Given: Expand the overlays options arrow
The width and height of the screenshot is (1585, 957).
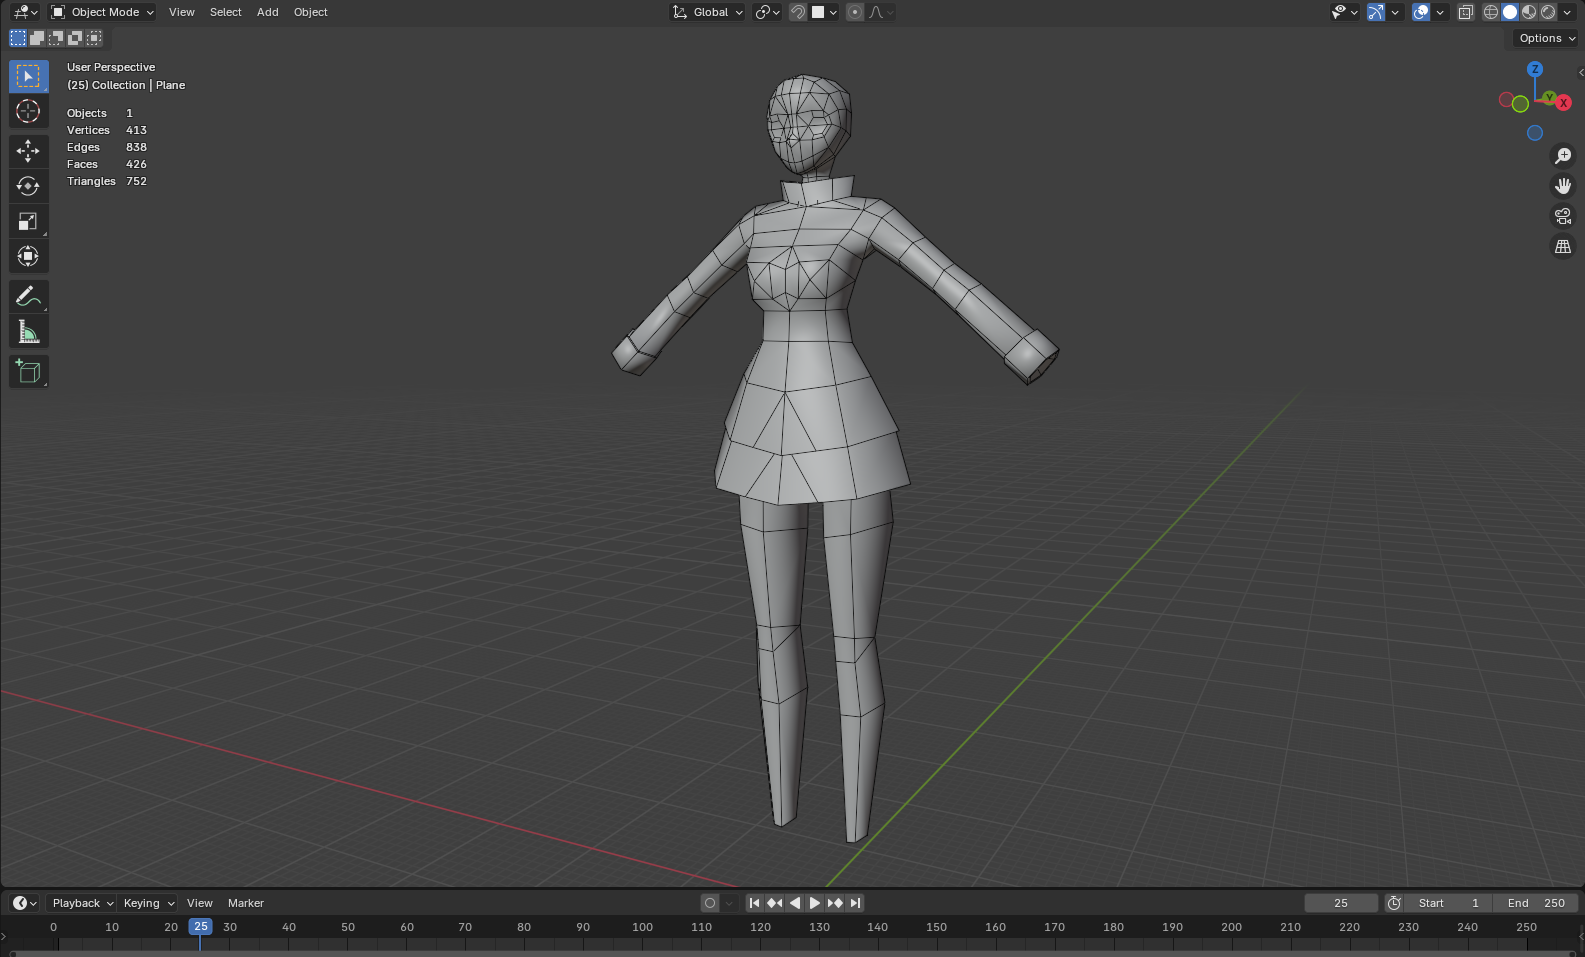Looking at the screenshot, I should (1440, 12).
